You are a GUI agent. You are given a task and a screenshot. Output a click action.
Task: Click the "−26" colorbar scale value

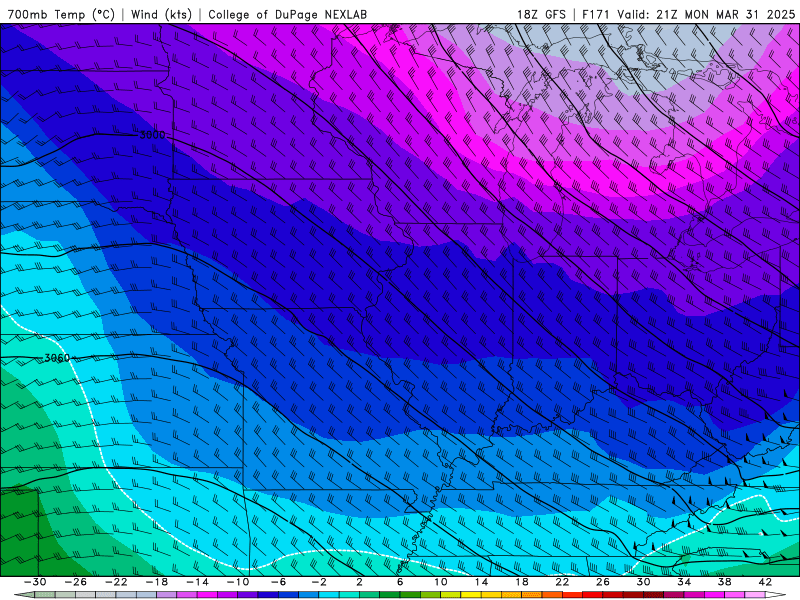coord(76,582)
